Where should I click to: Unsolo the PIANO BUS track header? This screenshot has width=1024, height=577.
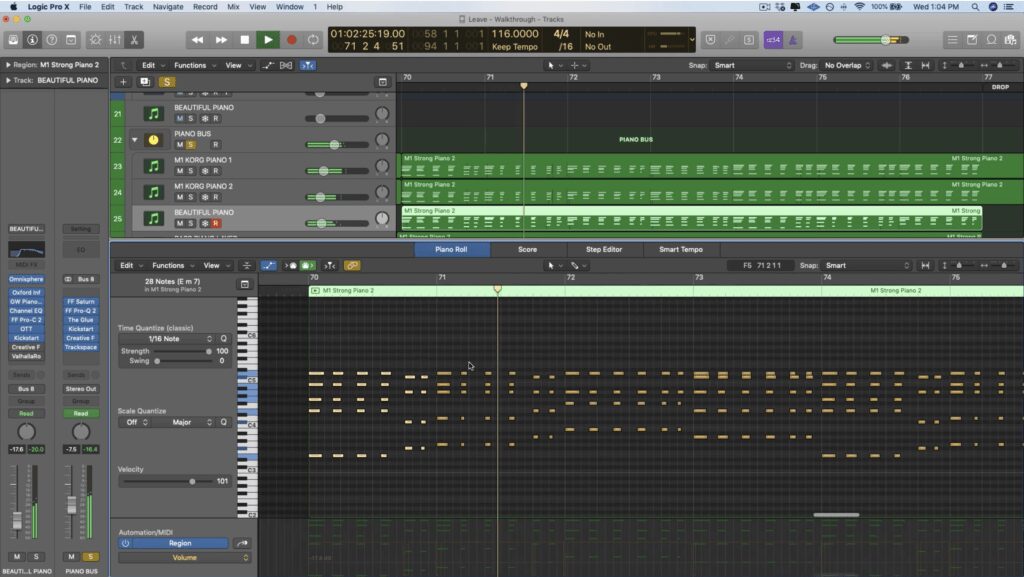click(191, 145)
